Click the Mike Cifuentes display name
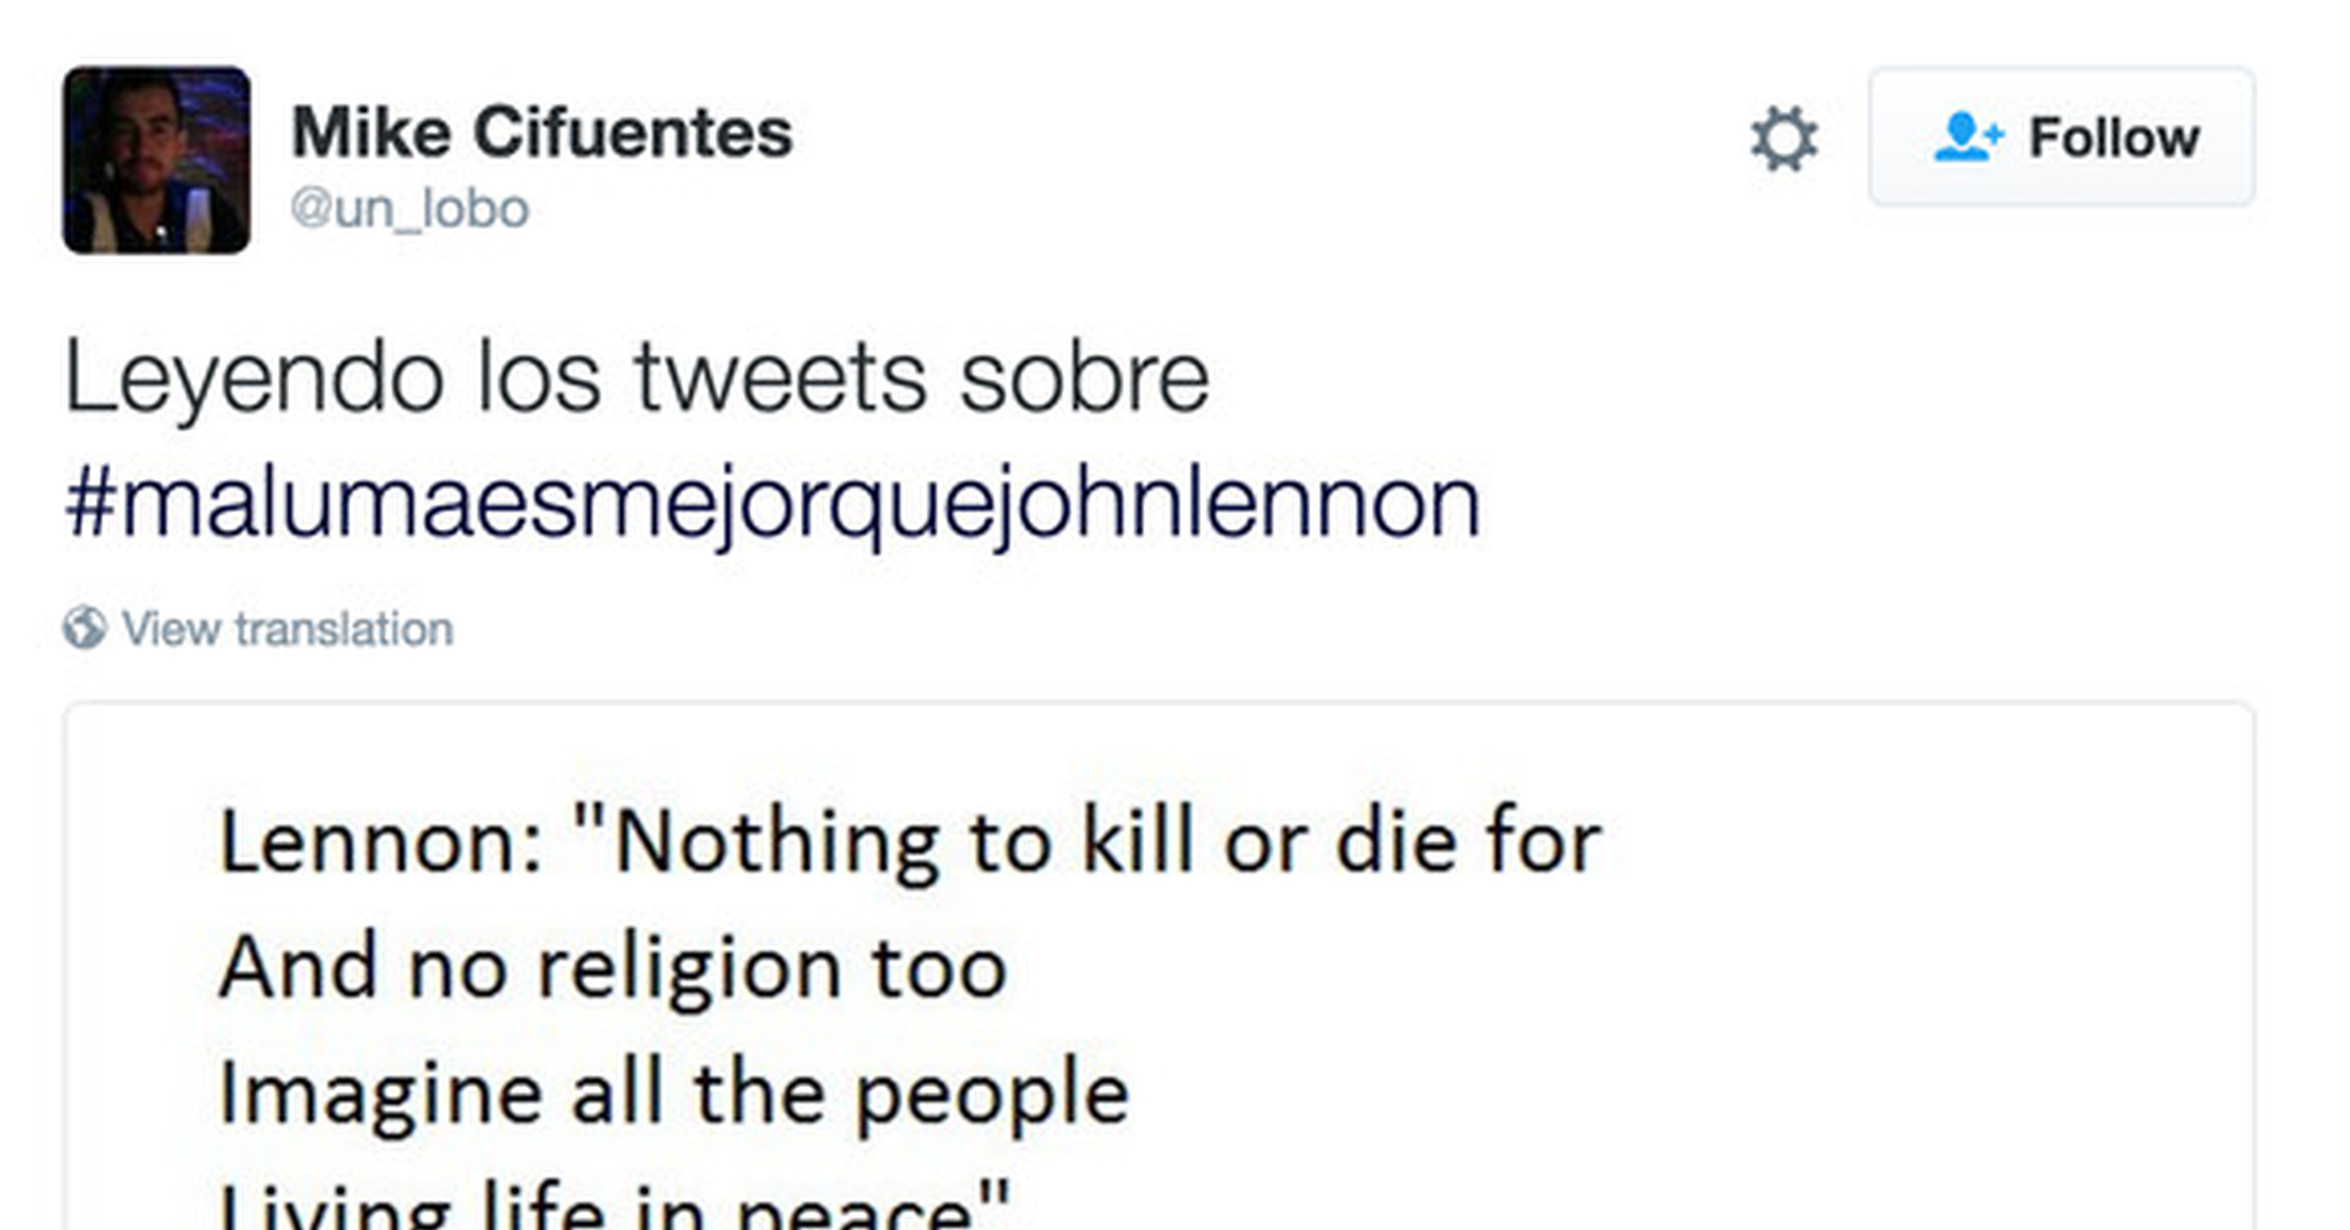 click(x=542, y=131)
